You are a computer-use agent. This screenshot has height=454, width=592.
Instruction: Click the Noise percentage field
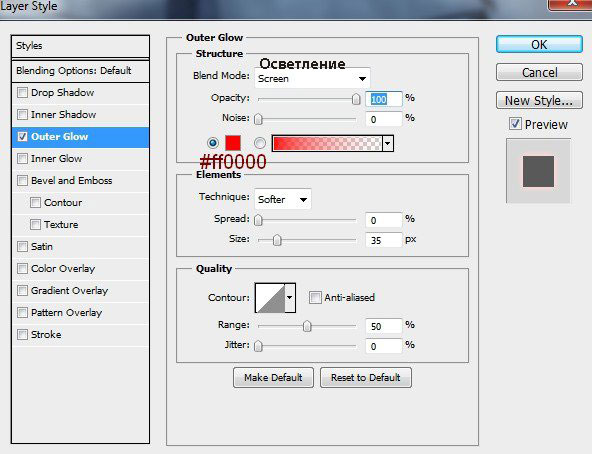(x=384, y=119)
